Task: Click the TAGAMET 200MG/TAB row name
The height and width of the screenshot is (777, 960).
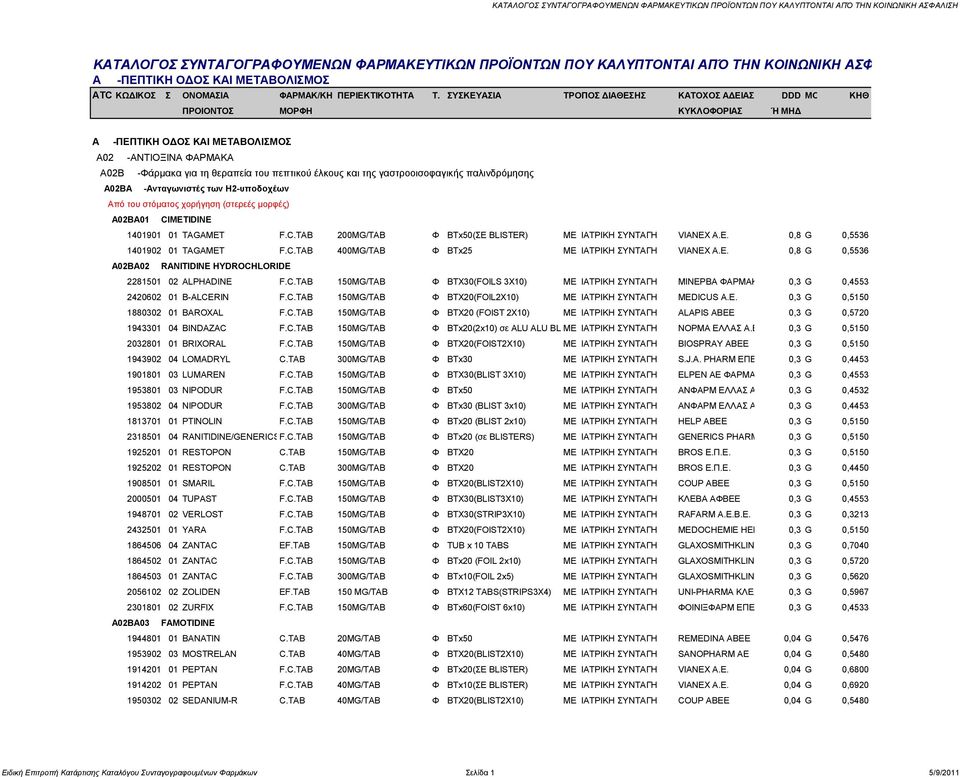Action: (203, 235)
